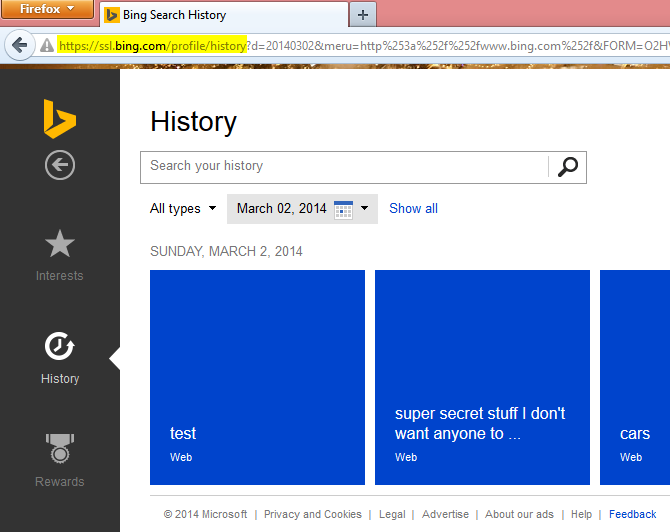Select the History clock icon
The width and height of the screenshot is (670, 532).
[60, 346]
